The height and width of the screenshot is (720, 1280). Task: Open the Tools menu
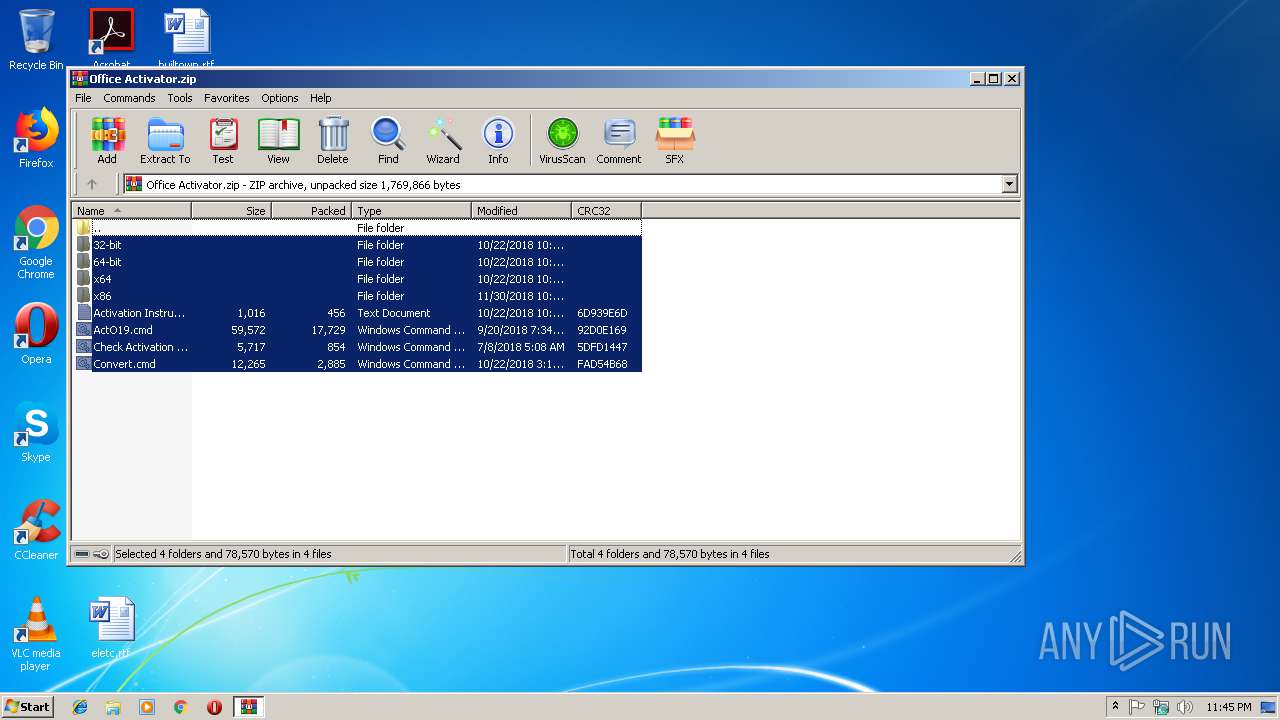[180, 98]
